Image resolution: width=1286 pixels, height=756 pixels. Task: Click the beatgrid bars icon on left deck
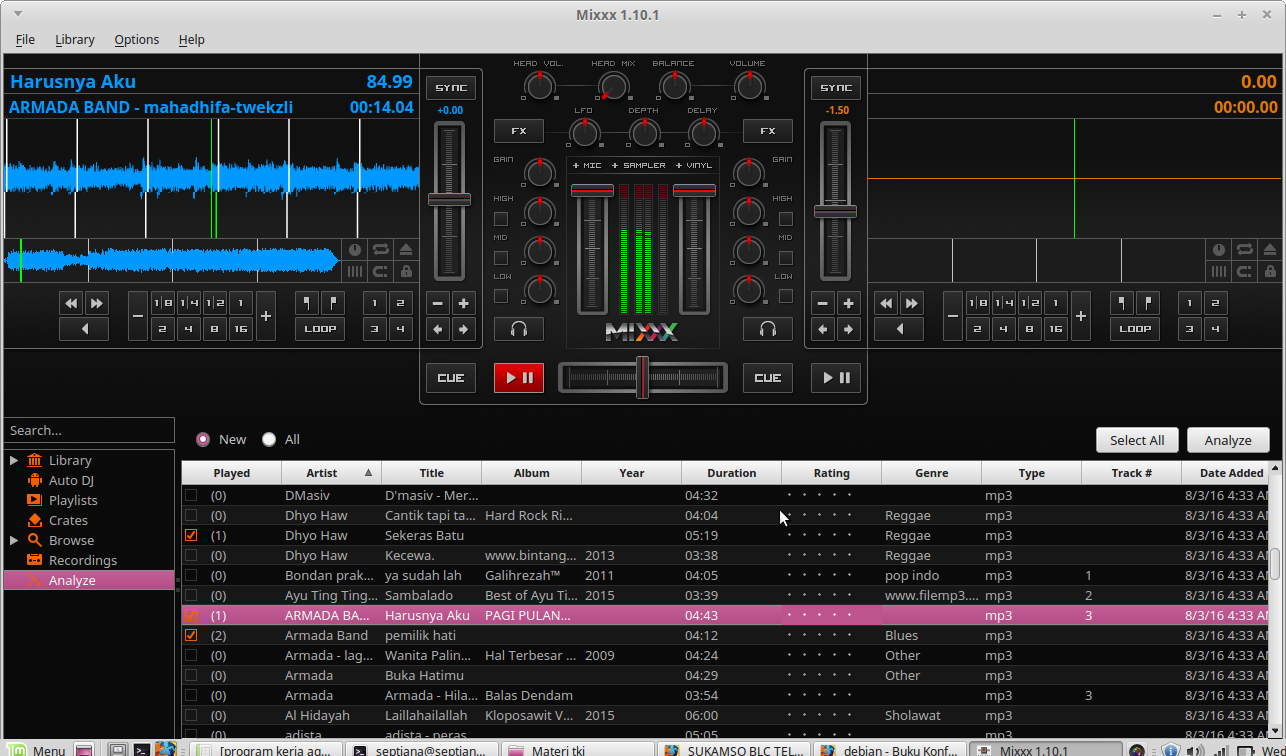355,271
